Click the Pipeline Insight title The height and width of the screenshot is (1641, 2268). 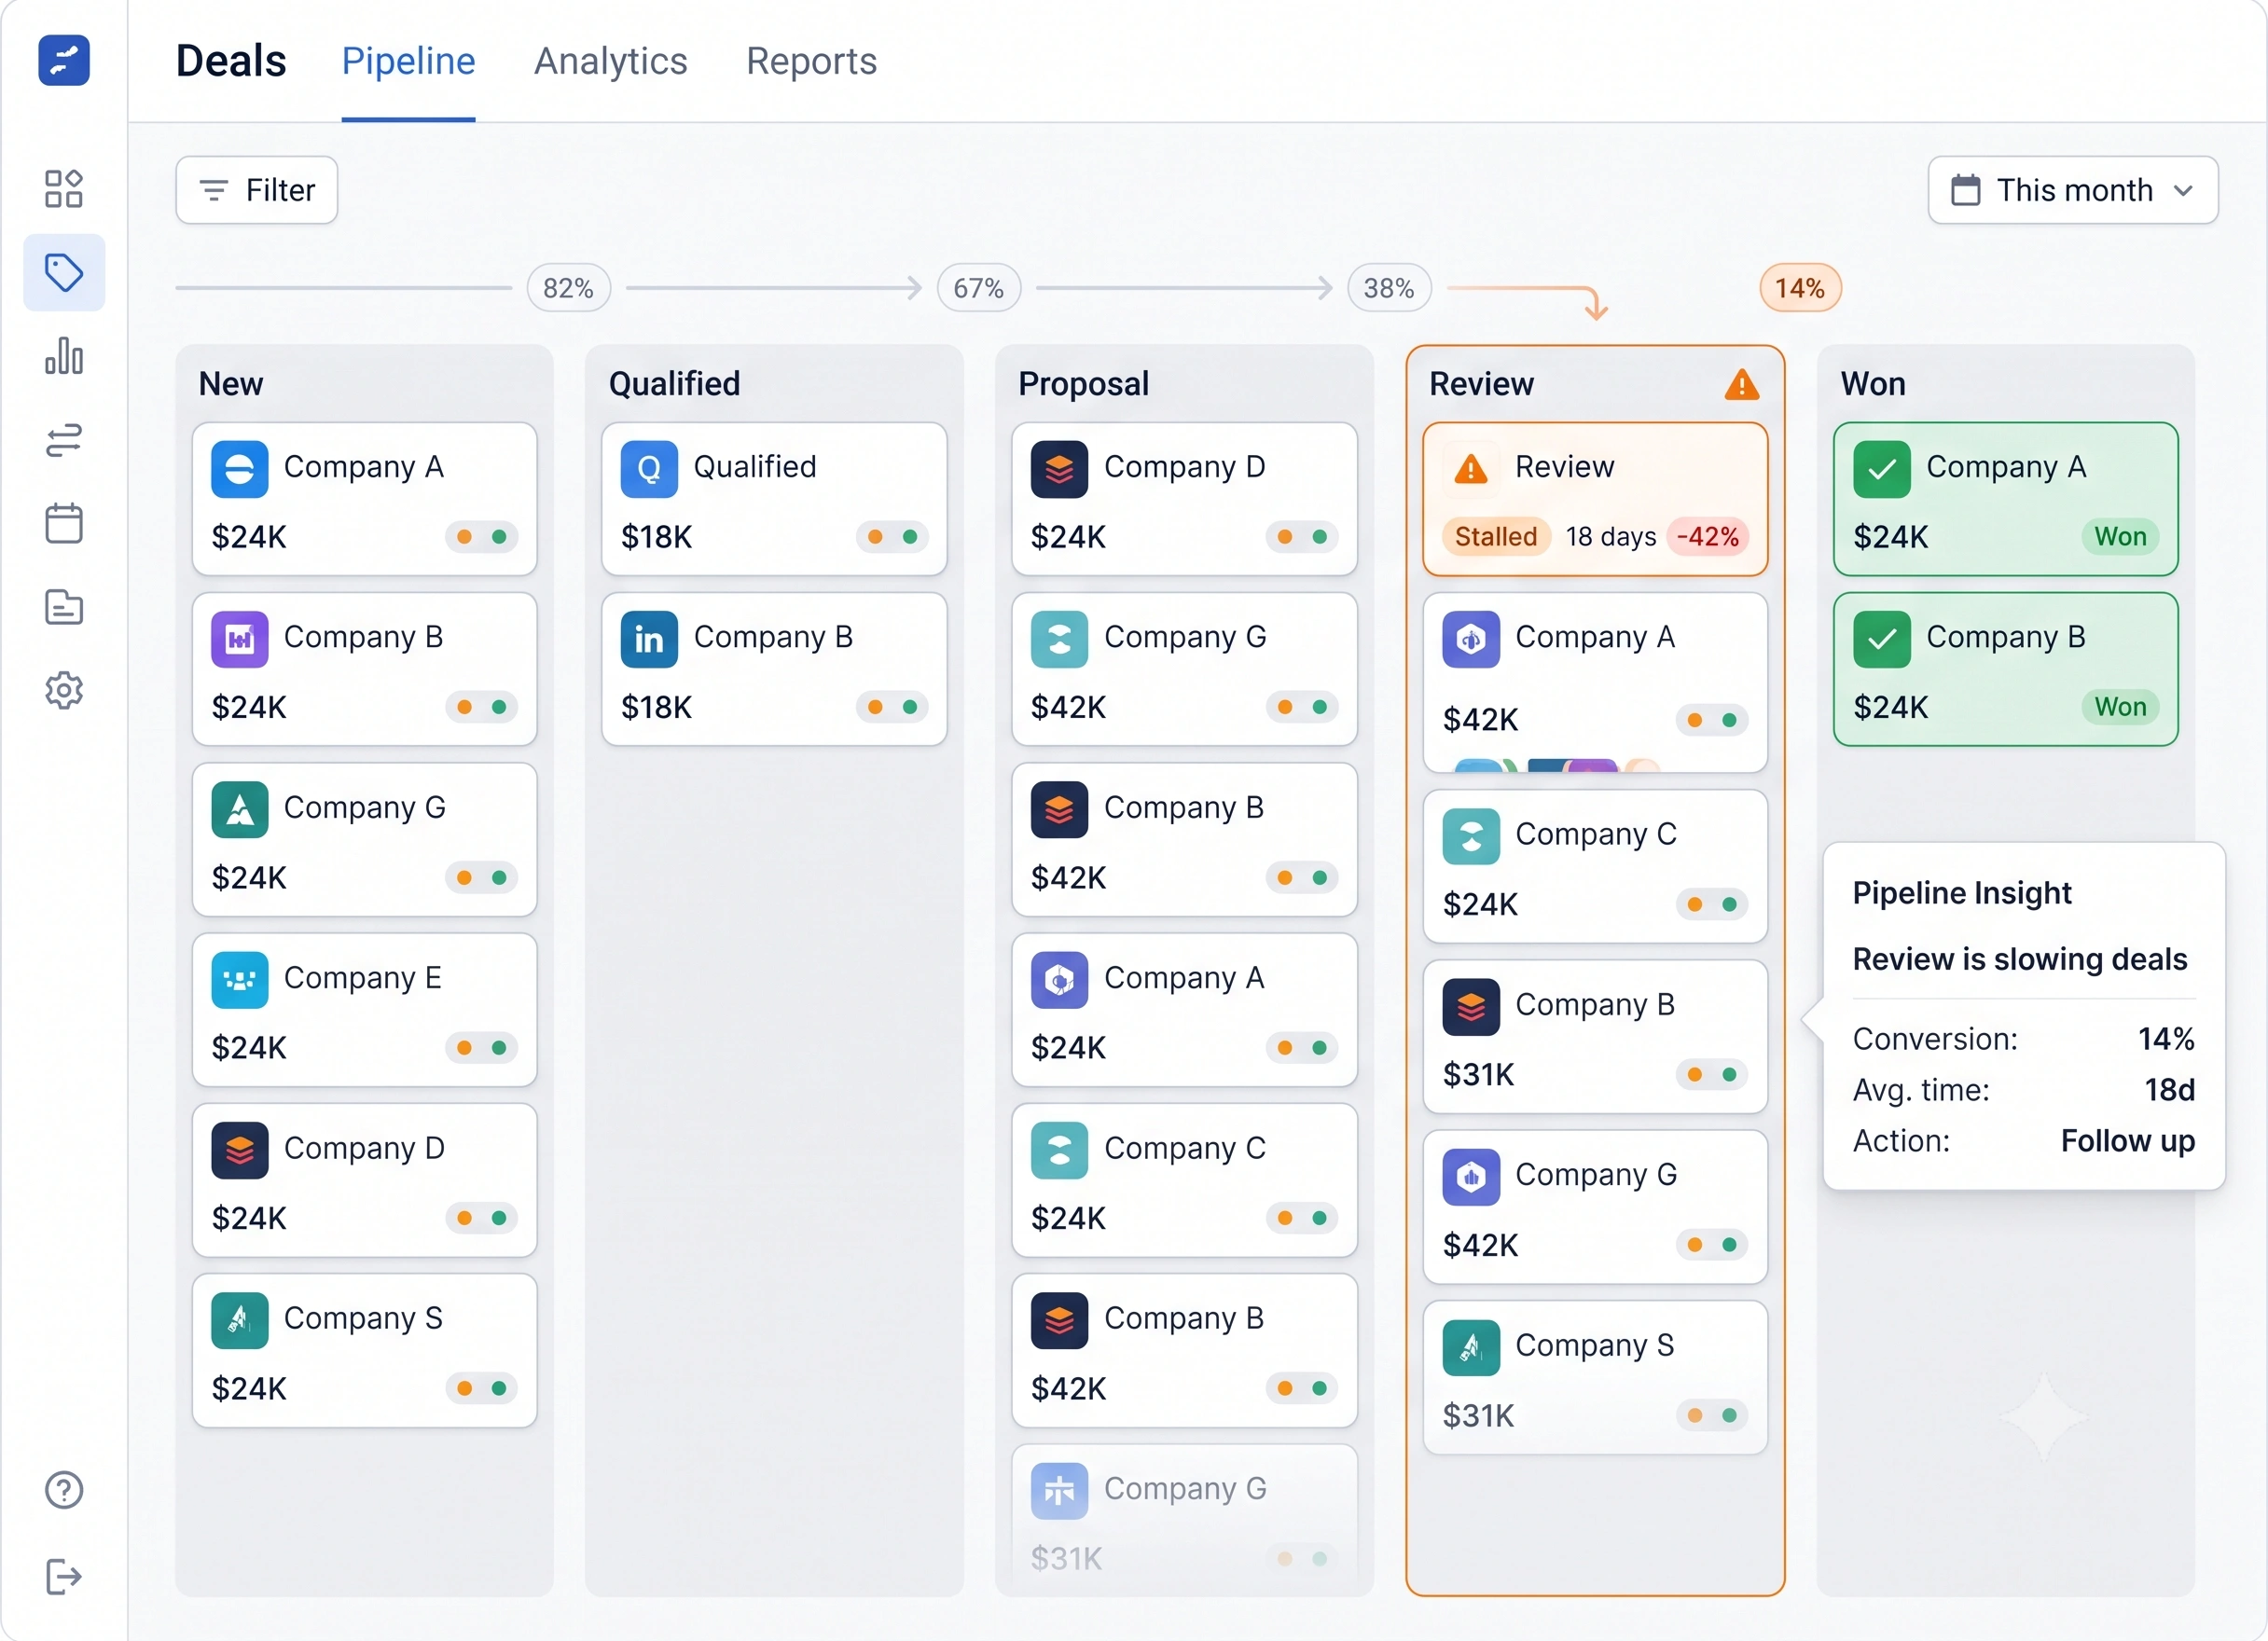tap(1961, 893)
